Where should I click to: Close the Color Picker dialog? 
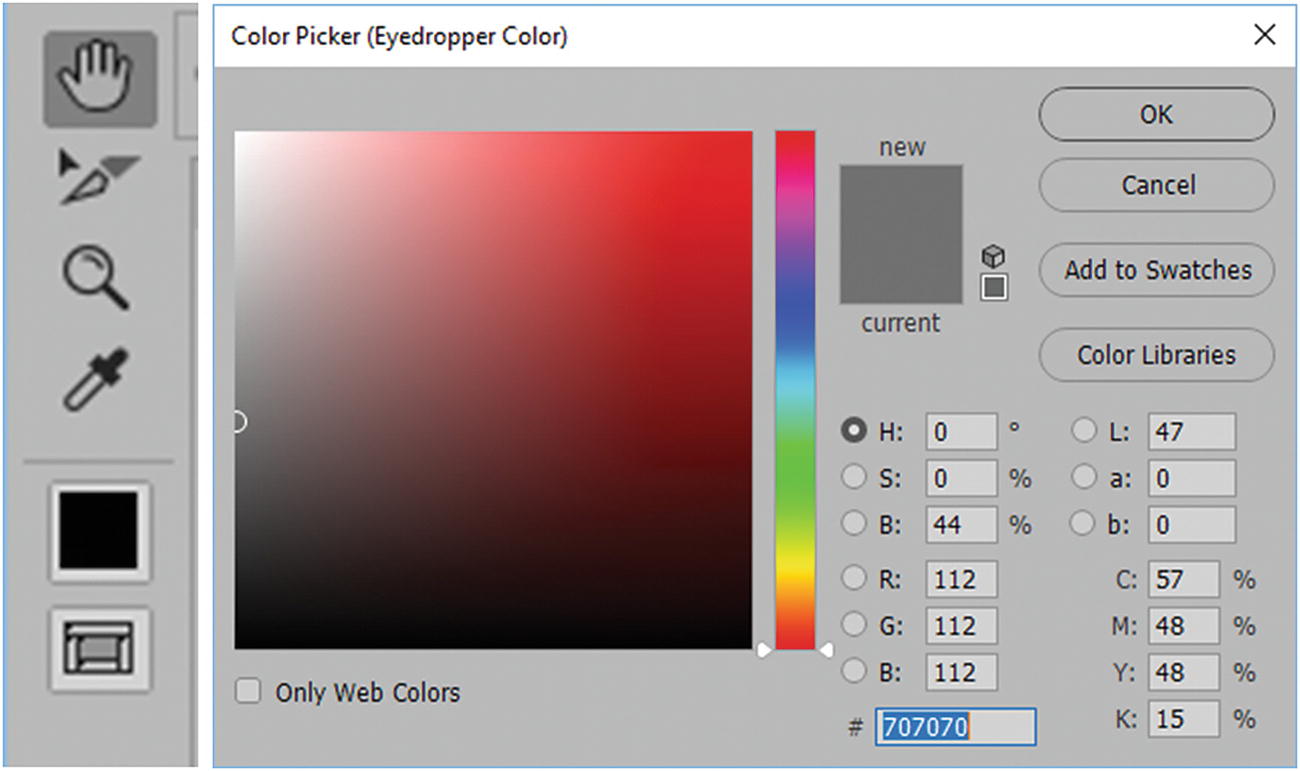coord(1264,36)
